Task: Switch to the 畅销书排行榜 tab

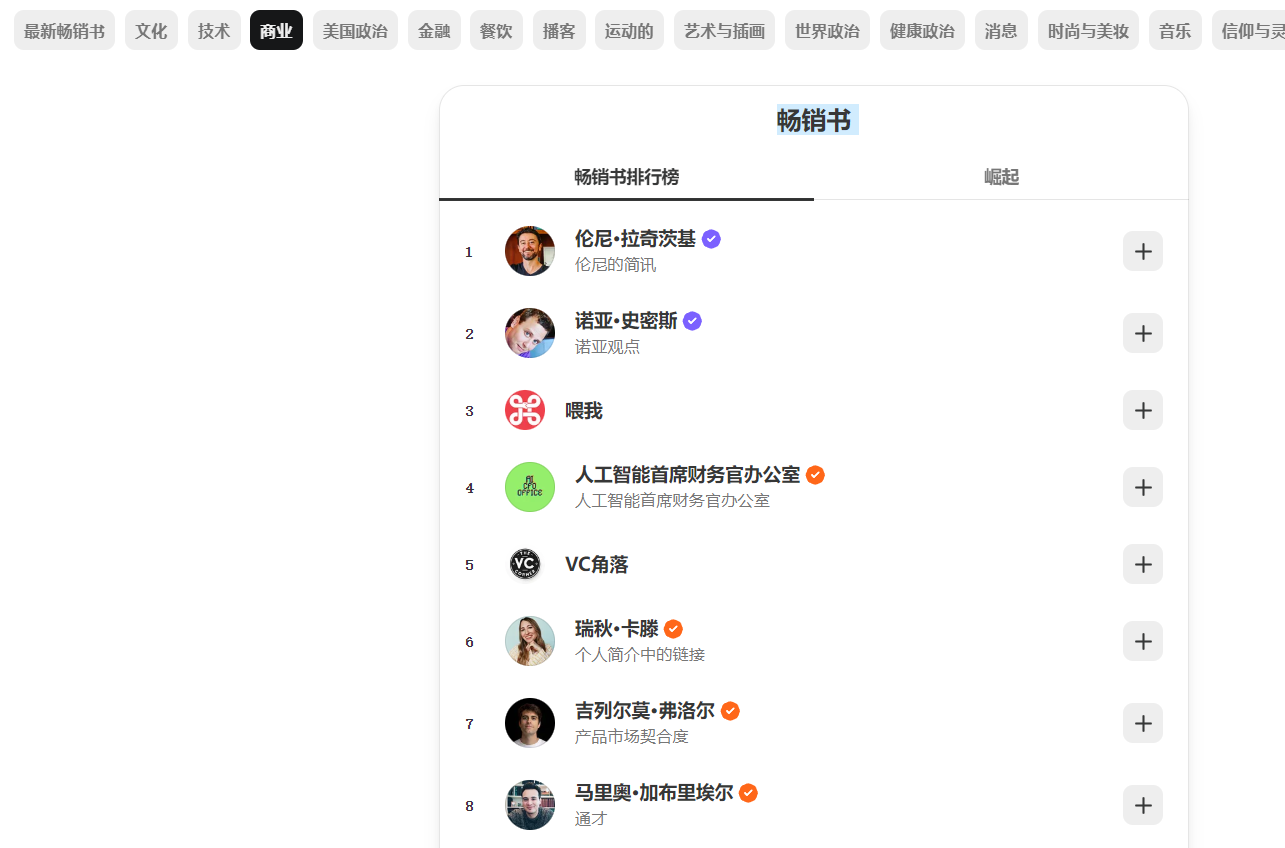Action: [626, 177]
